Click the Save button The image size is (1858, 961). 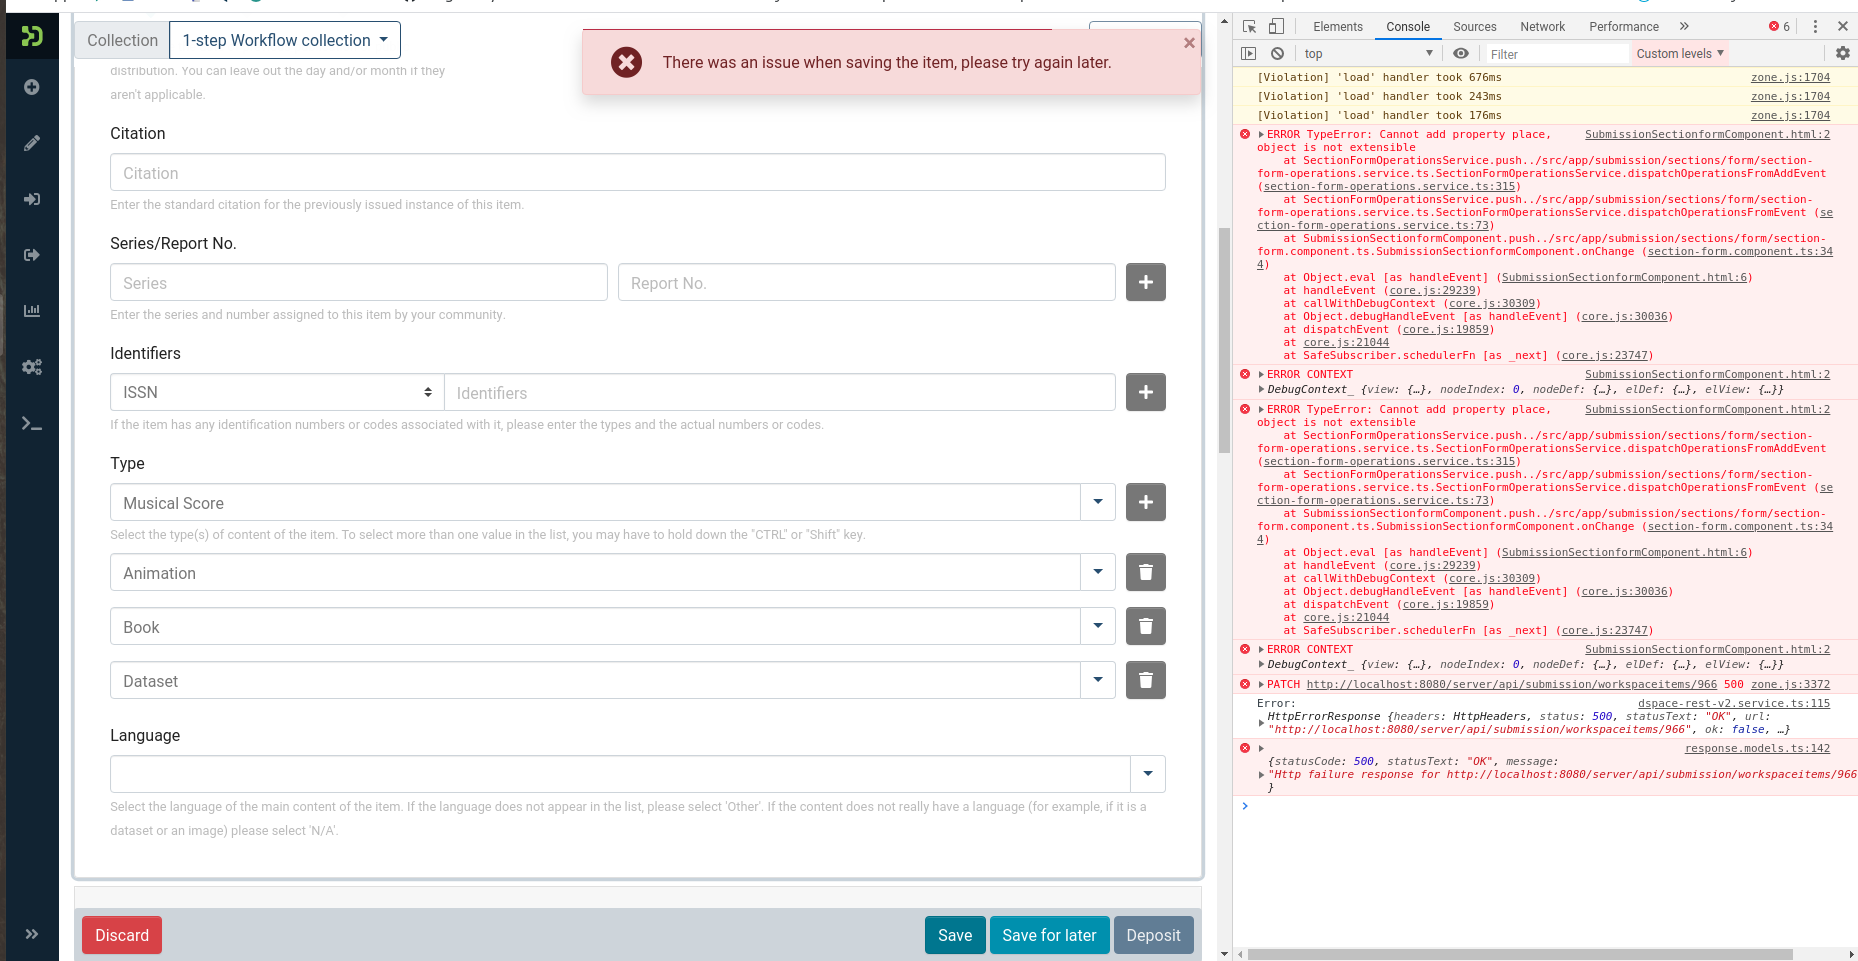click(955, 935)
